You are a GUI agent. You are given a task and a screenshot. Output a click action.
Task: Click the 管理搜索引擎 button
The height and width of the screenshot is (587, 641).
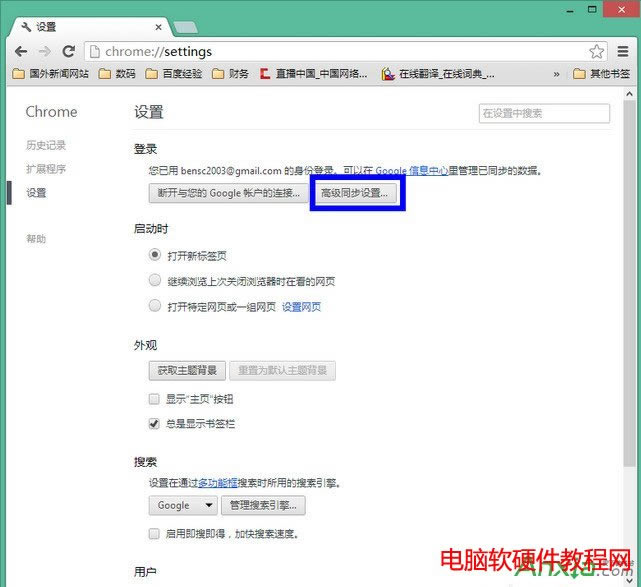(263, 506)
